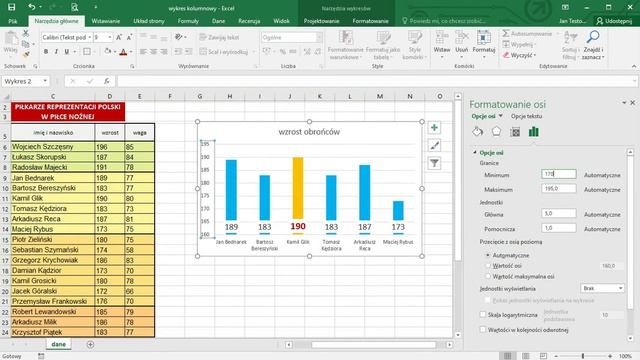Open the font name dropdown
Screen dimensions: 640x360
pos(89,37)
